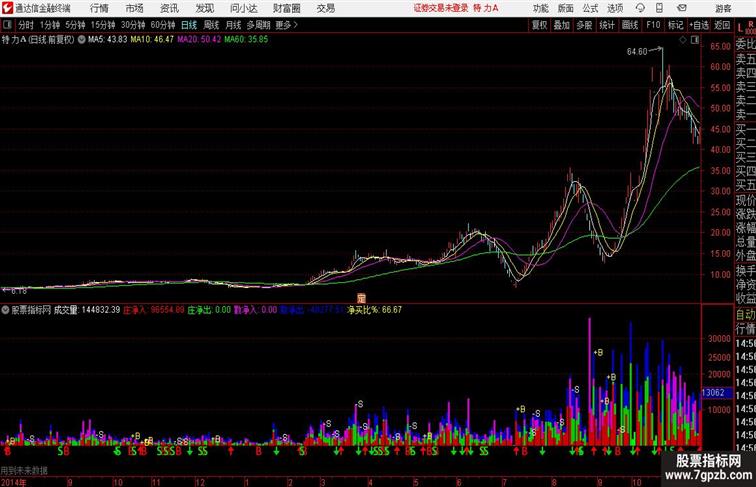This screenshot has width=756, height=487.
Task: Click the MA5: 43.83 indicator value
Action: [108, 40]
